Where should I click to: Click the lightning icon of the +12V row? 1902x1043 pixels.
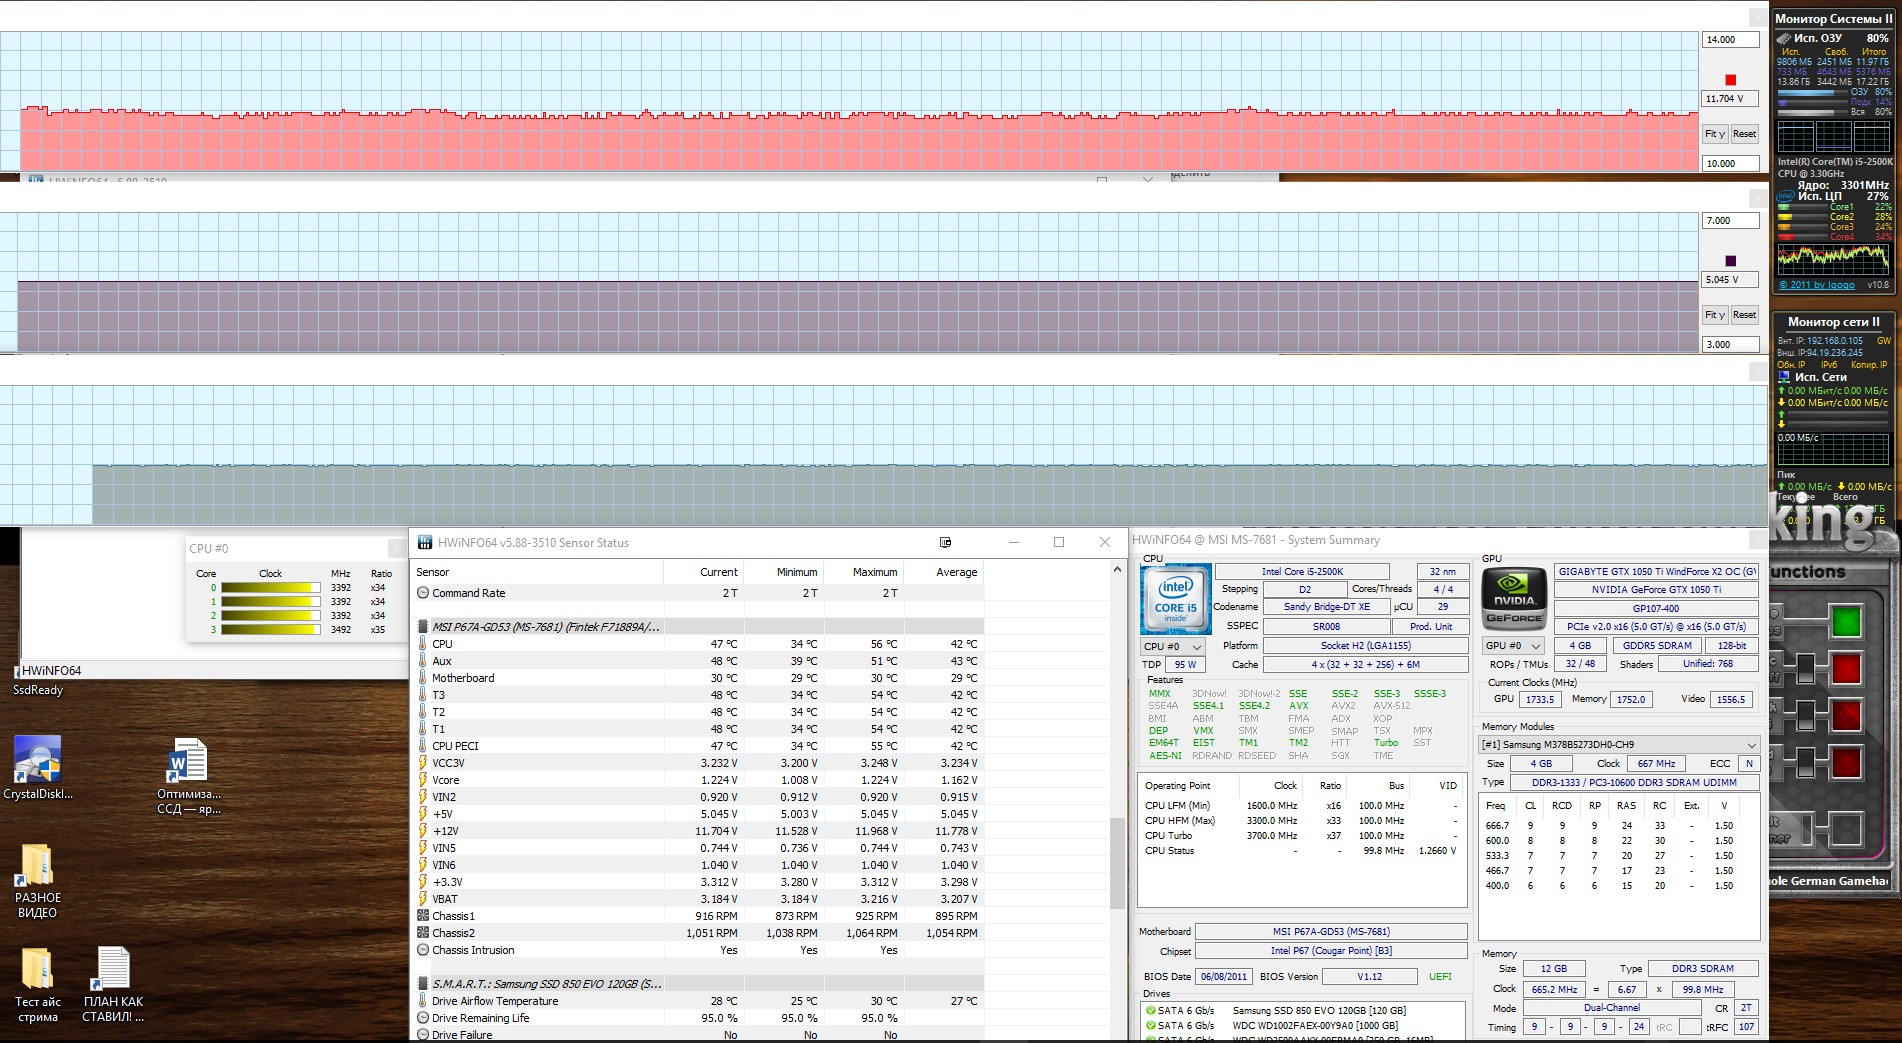tap(423, 831)
